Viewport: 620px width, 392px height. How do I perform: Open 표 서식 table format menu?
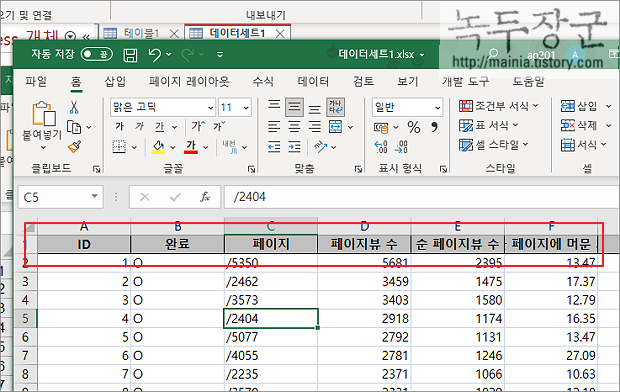click(x=489, y=125)
